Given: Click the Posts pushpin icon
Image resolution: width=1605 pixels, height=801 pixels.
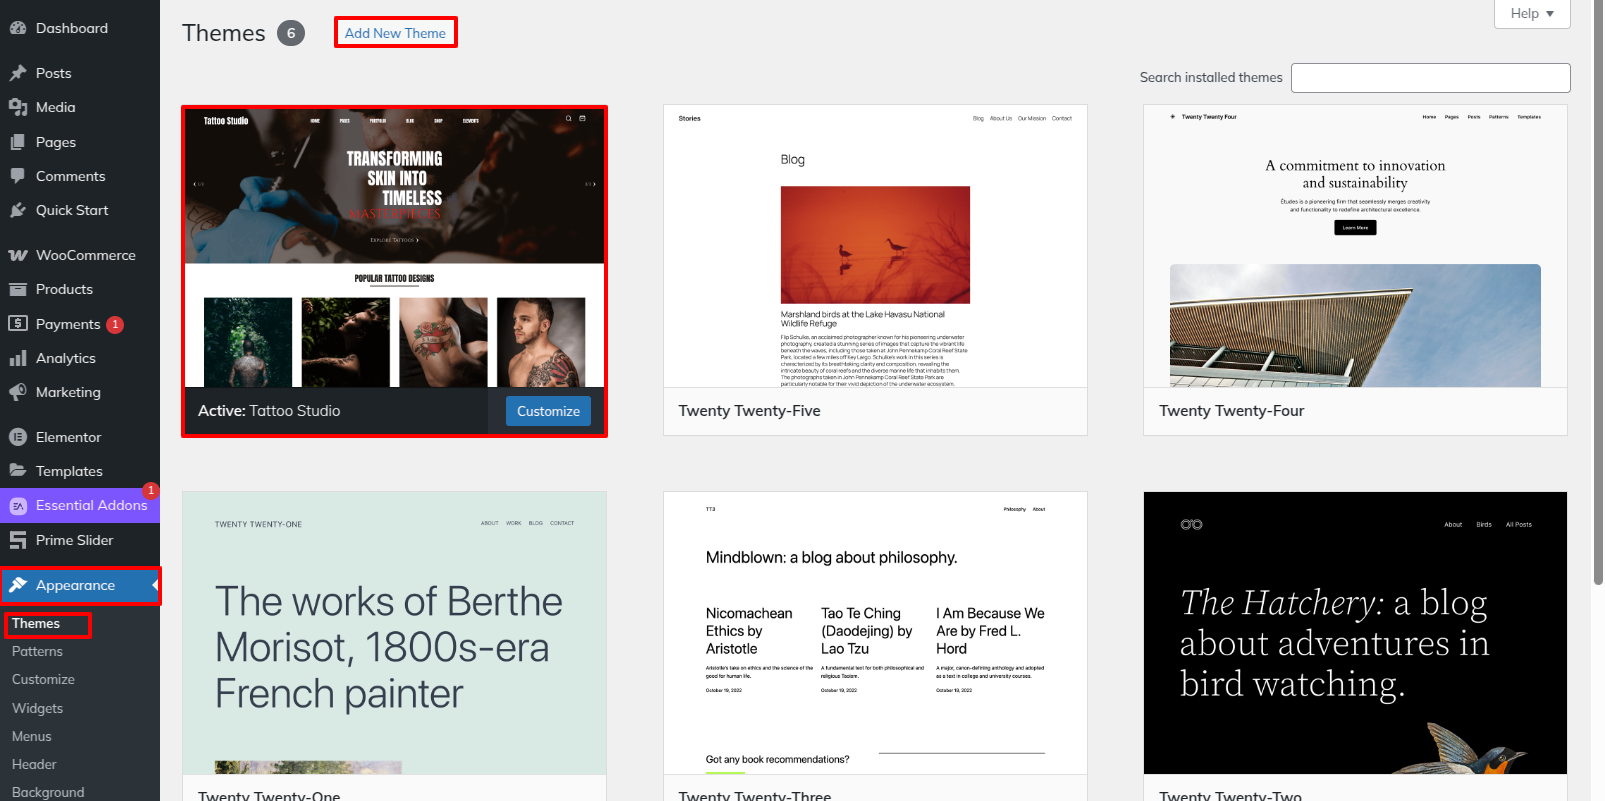Looking at the screenshot, I should pyautogui.click(x=17, y=73).
